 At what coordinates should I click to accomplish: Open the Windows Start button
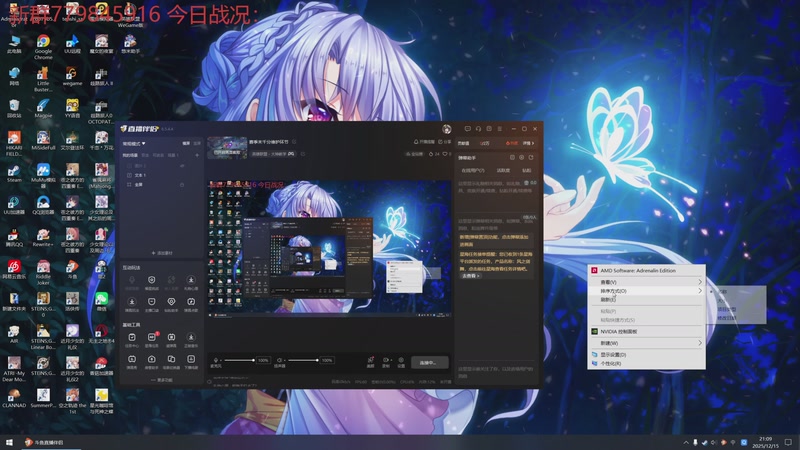[x=9, y=442]
